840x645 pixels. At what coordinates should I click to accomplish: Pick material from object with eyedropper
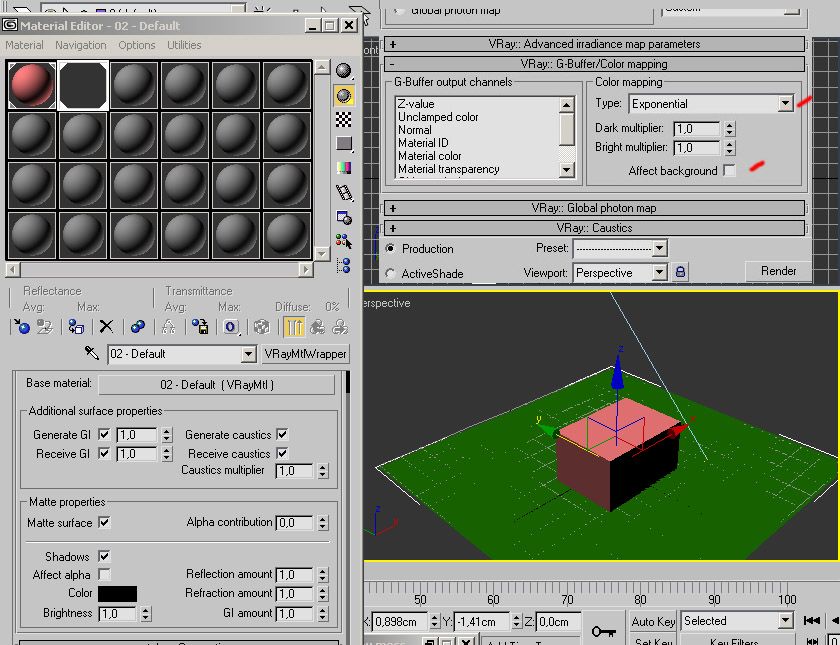(x=92, y=353)
